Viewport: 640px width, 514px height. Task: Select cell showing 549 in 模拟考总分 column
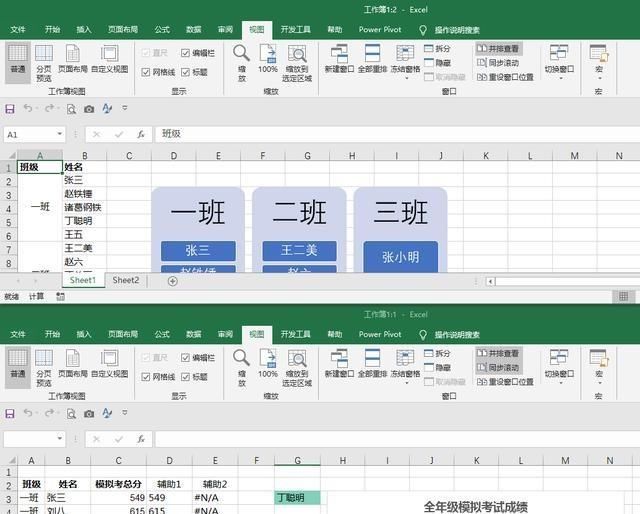coord(118,498)
